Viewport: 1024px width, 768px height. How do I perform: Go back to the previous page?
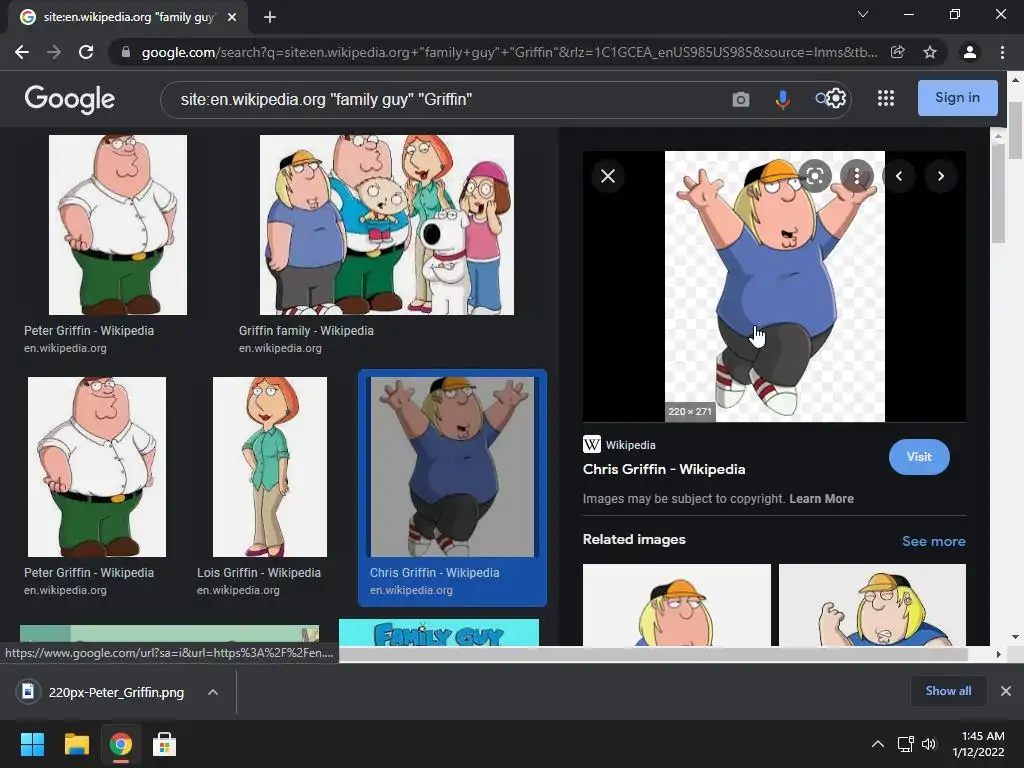click(22, 52)
